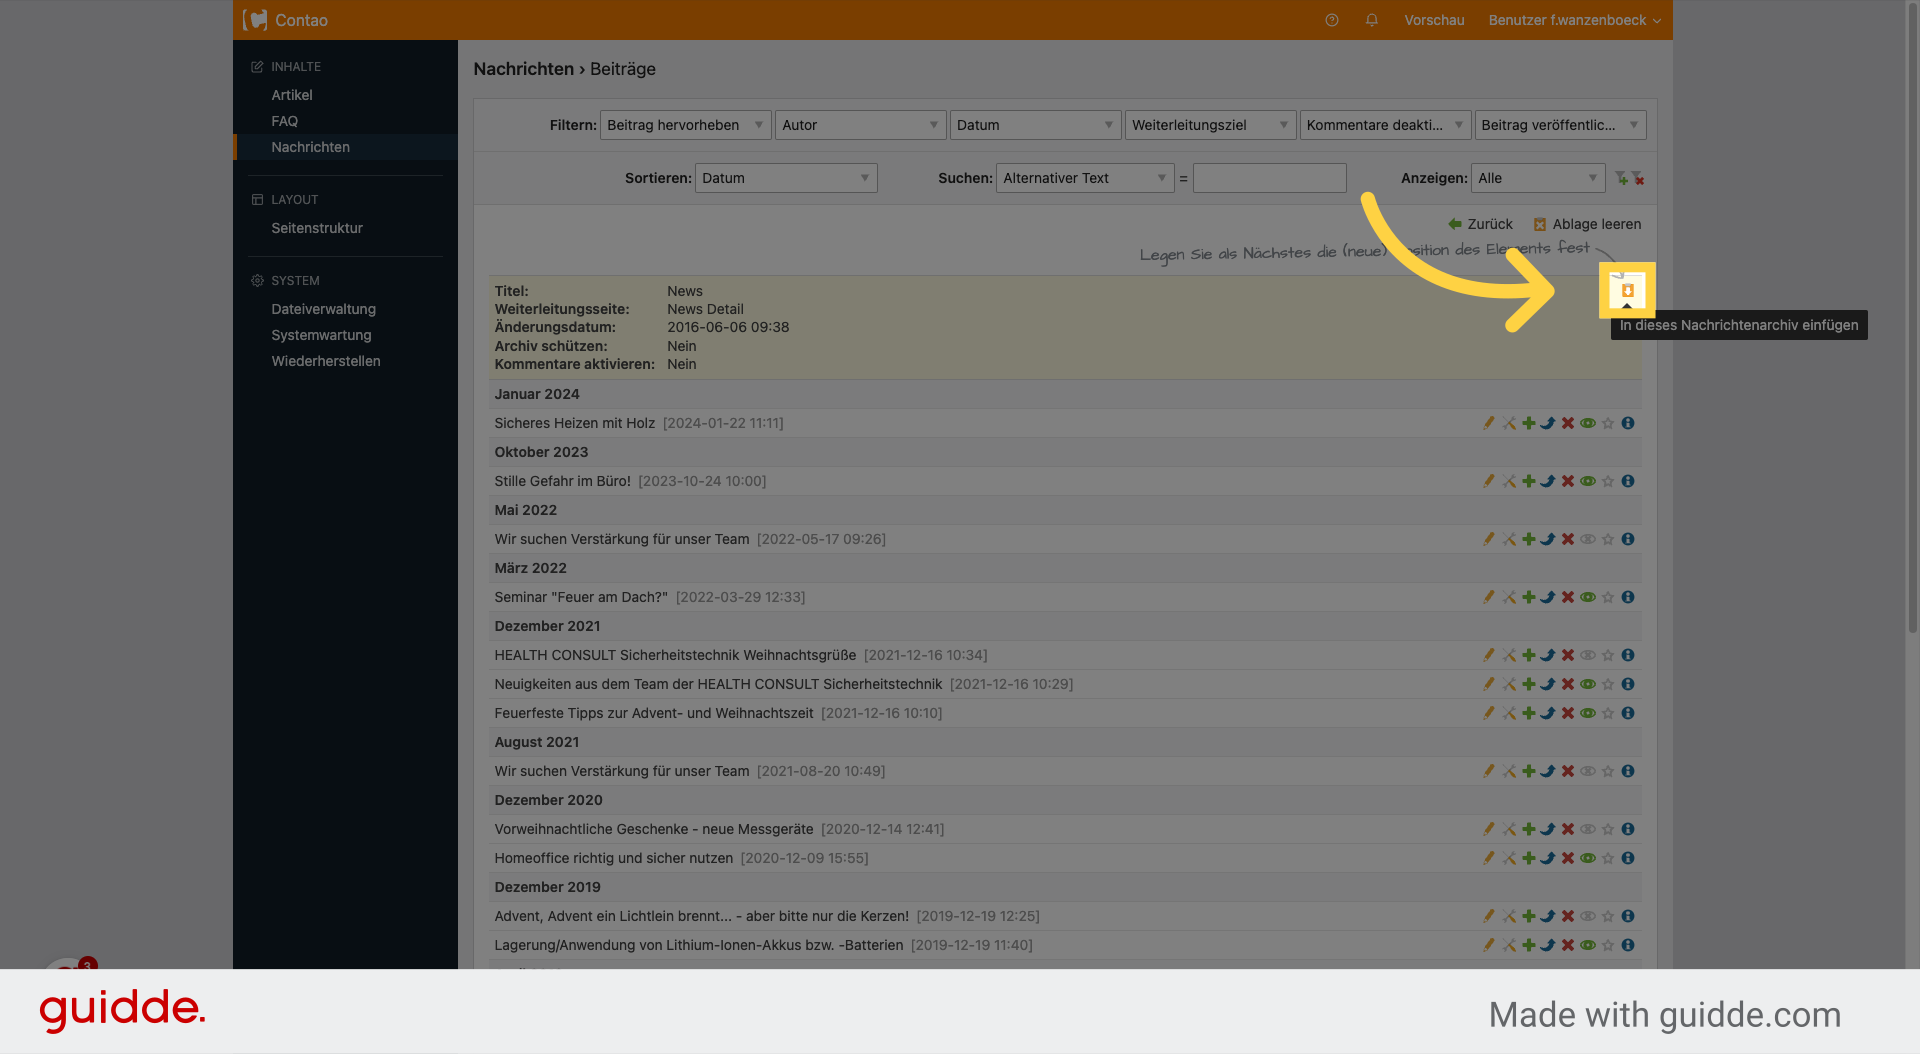Toggle visibility of Lagerung/Anwendung Lithium entry
This screenshot has height=1054, width=1920.
(1588, 945)
